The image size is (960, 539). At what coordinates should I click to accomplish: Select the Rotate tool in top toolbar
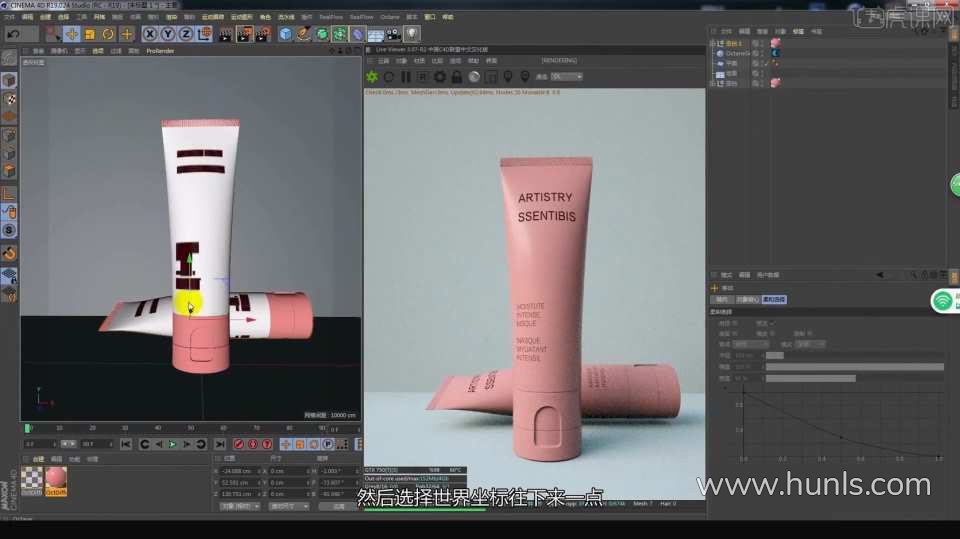click(x=108, y=34)
